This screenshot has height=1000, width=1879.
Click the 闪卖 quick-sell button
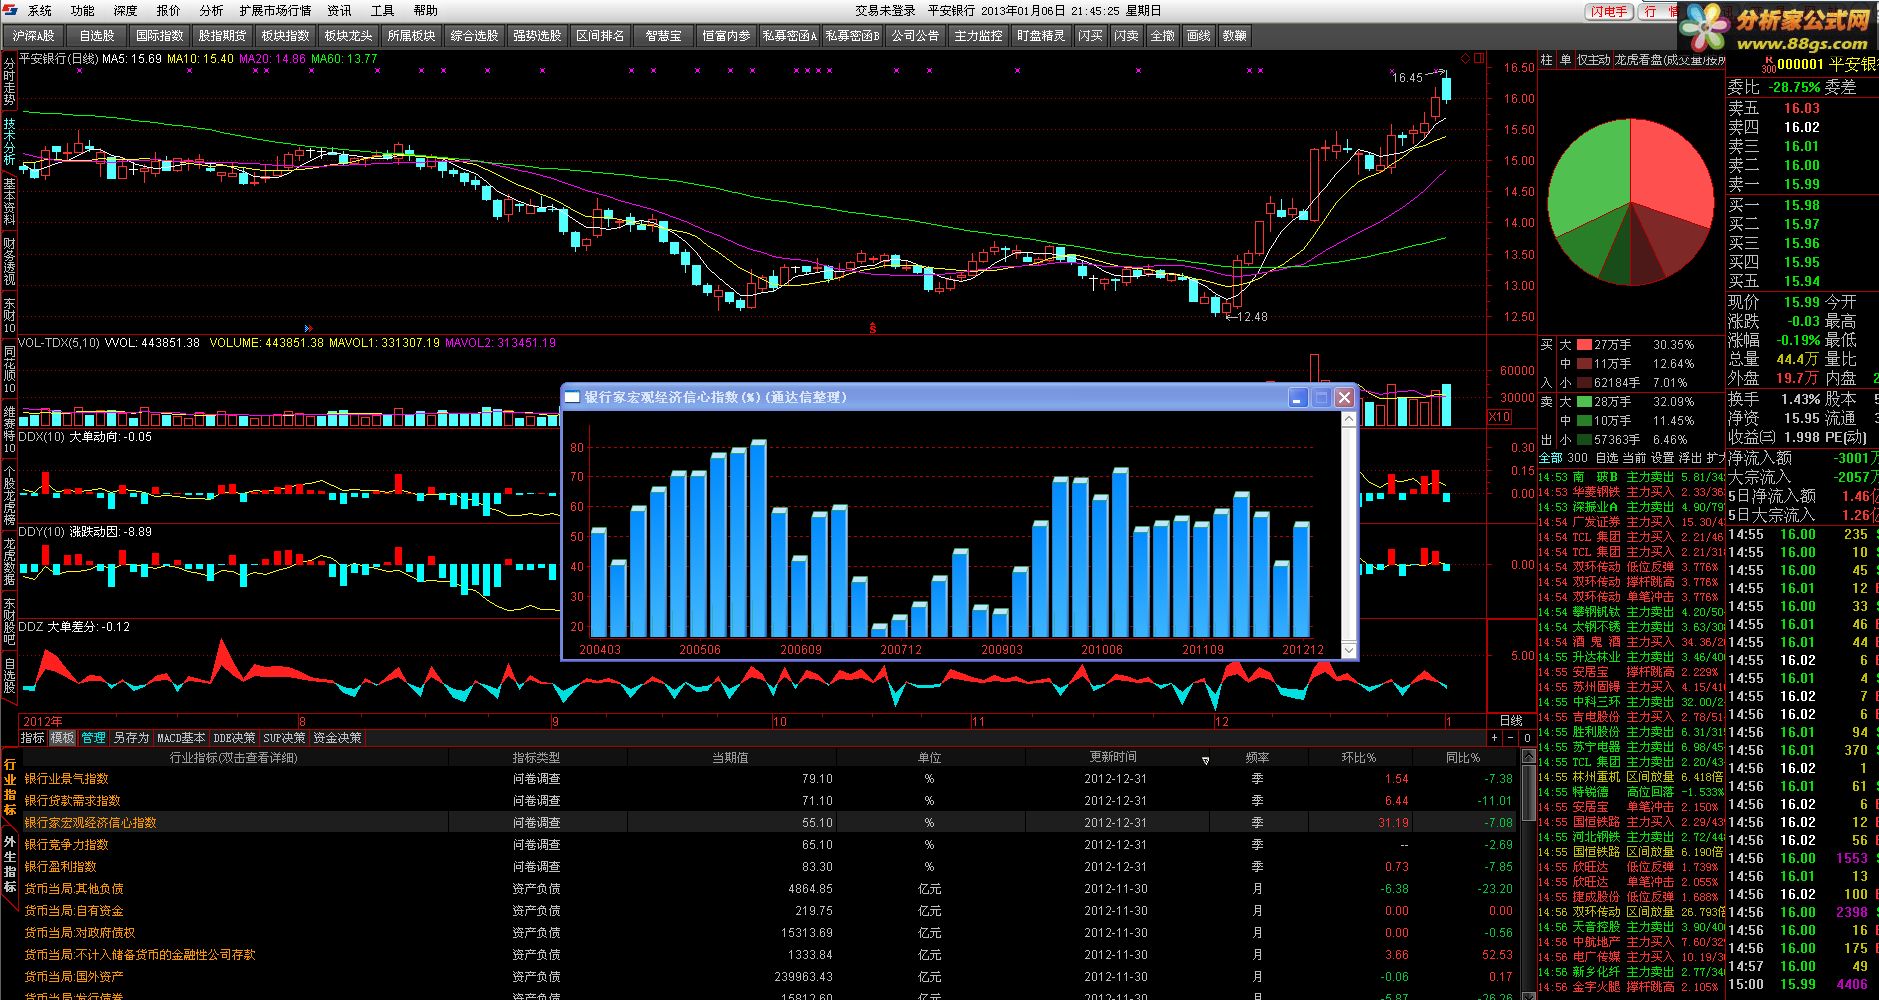tap(1126, 36)
